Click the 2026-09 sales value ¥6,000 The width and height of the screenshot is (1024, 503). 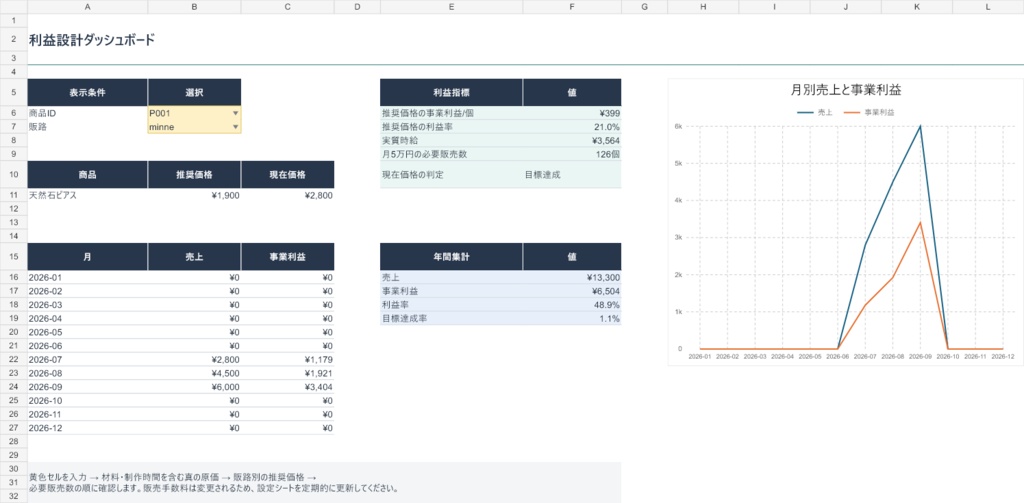pyautogui.click(x=194, y=386)
